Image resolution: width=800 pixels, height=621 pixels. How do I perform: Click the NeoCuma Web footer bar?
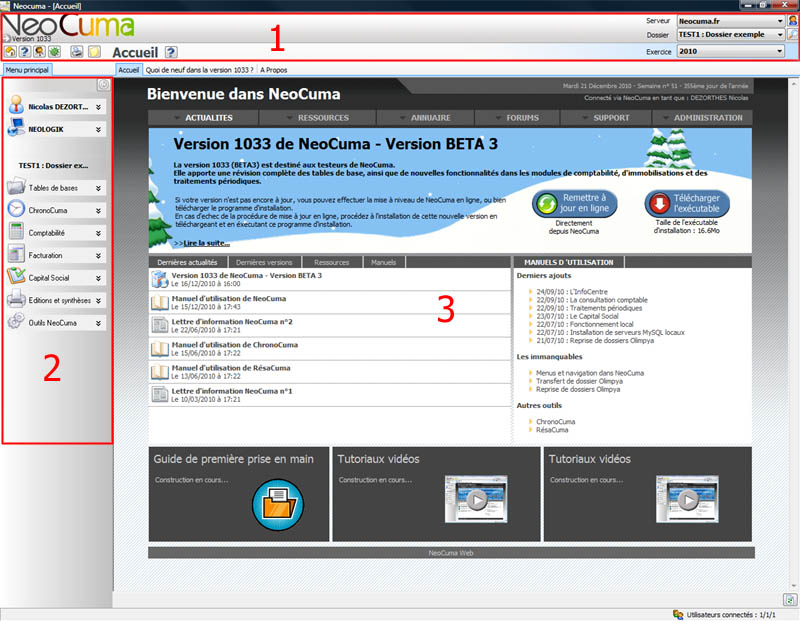(451, 553)
